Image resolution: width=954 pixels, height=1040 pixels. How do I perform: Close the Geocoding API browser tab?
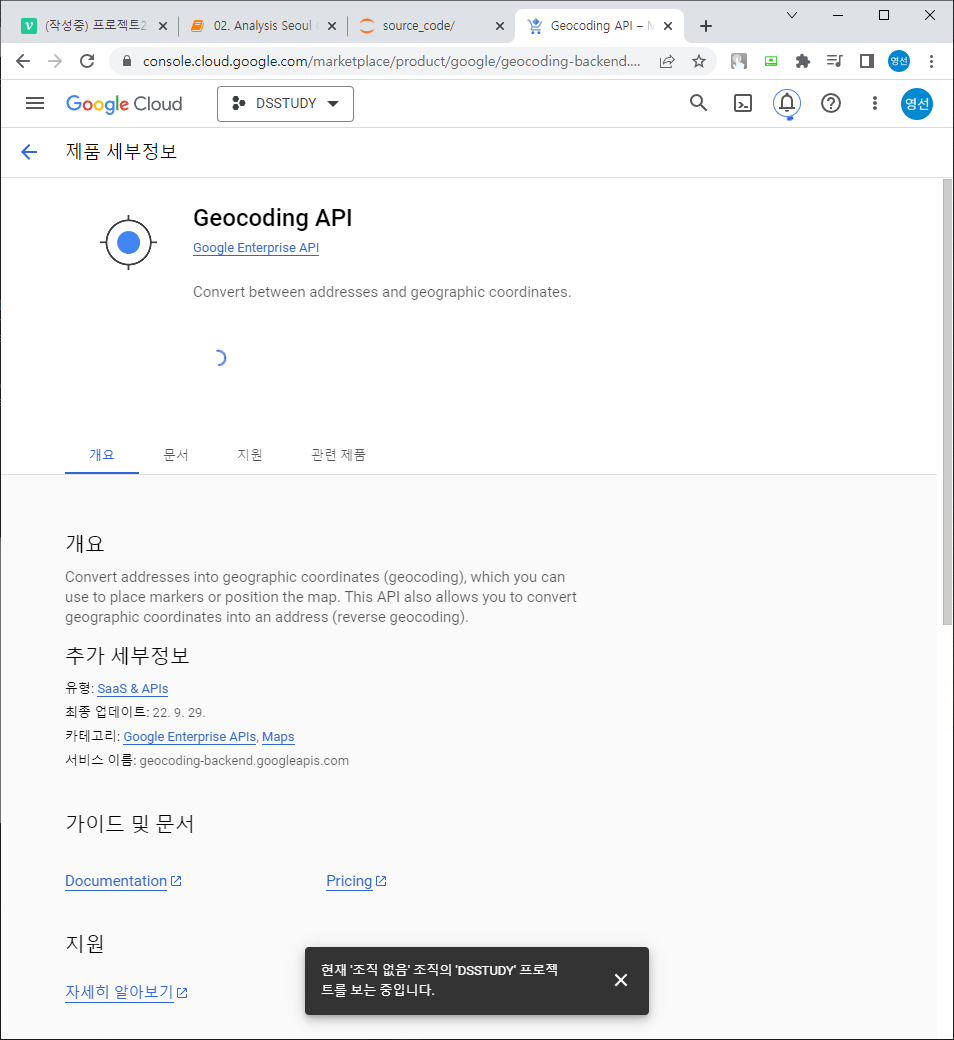[668, 26]
